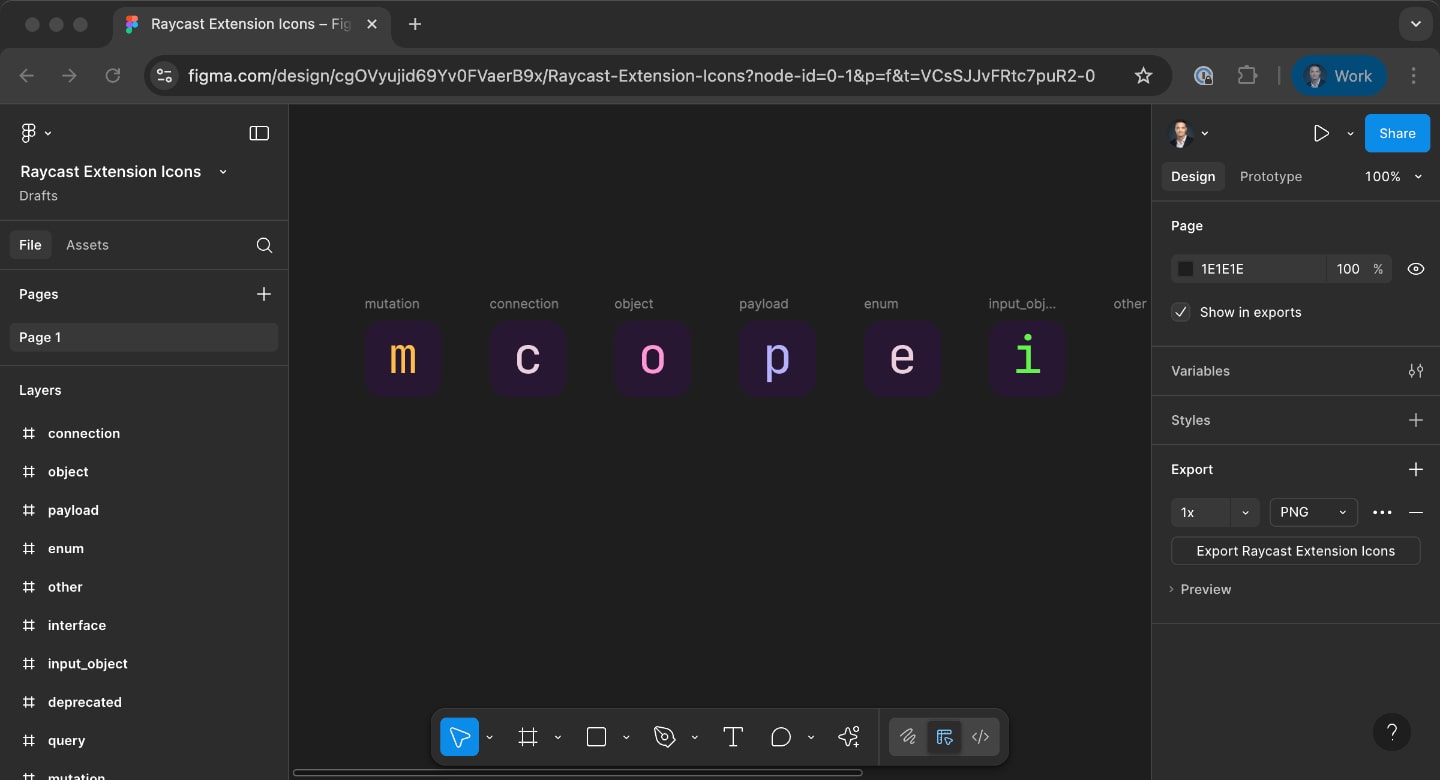The image size is (1440, 780).
Task: Select the Frame tool
Action: (528, 737)
